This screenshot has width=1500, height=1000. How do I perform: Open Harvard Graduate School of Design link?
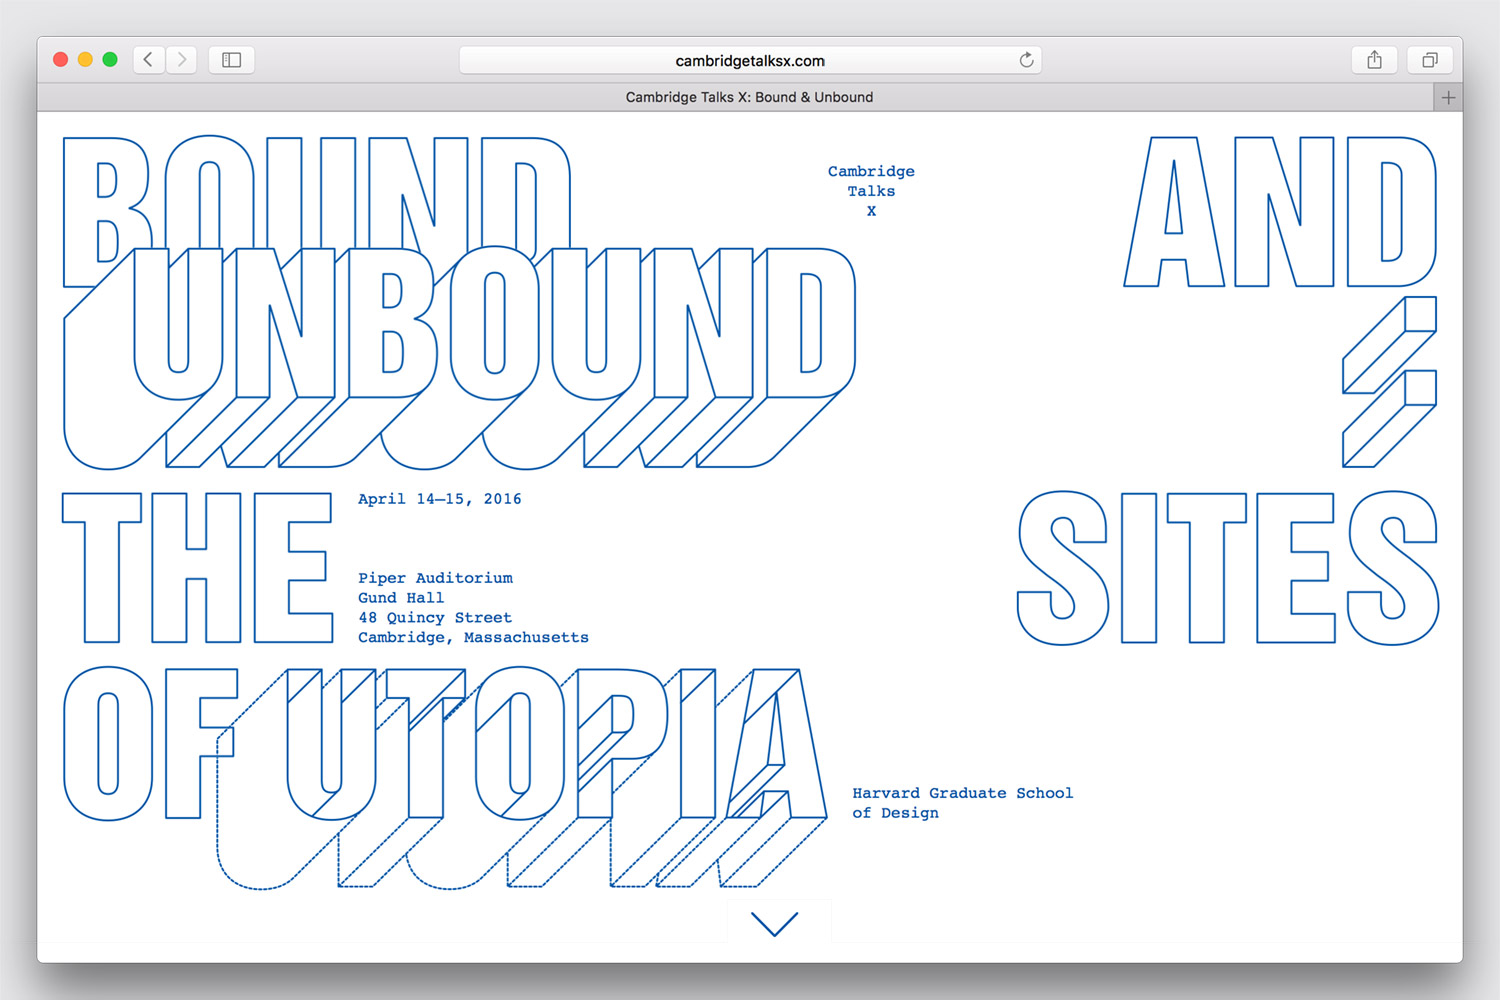[x=961, y=803]
